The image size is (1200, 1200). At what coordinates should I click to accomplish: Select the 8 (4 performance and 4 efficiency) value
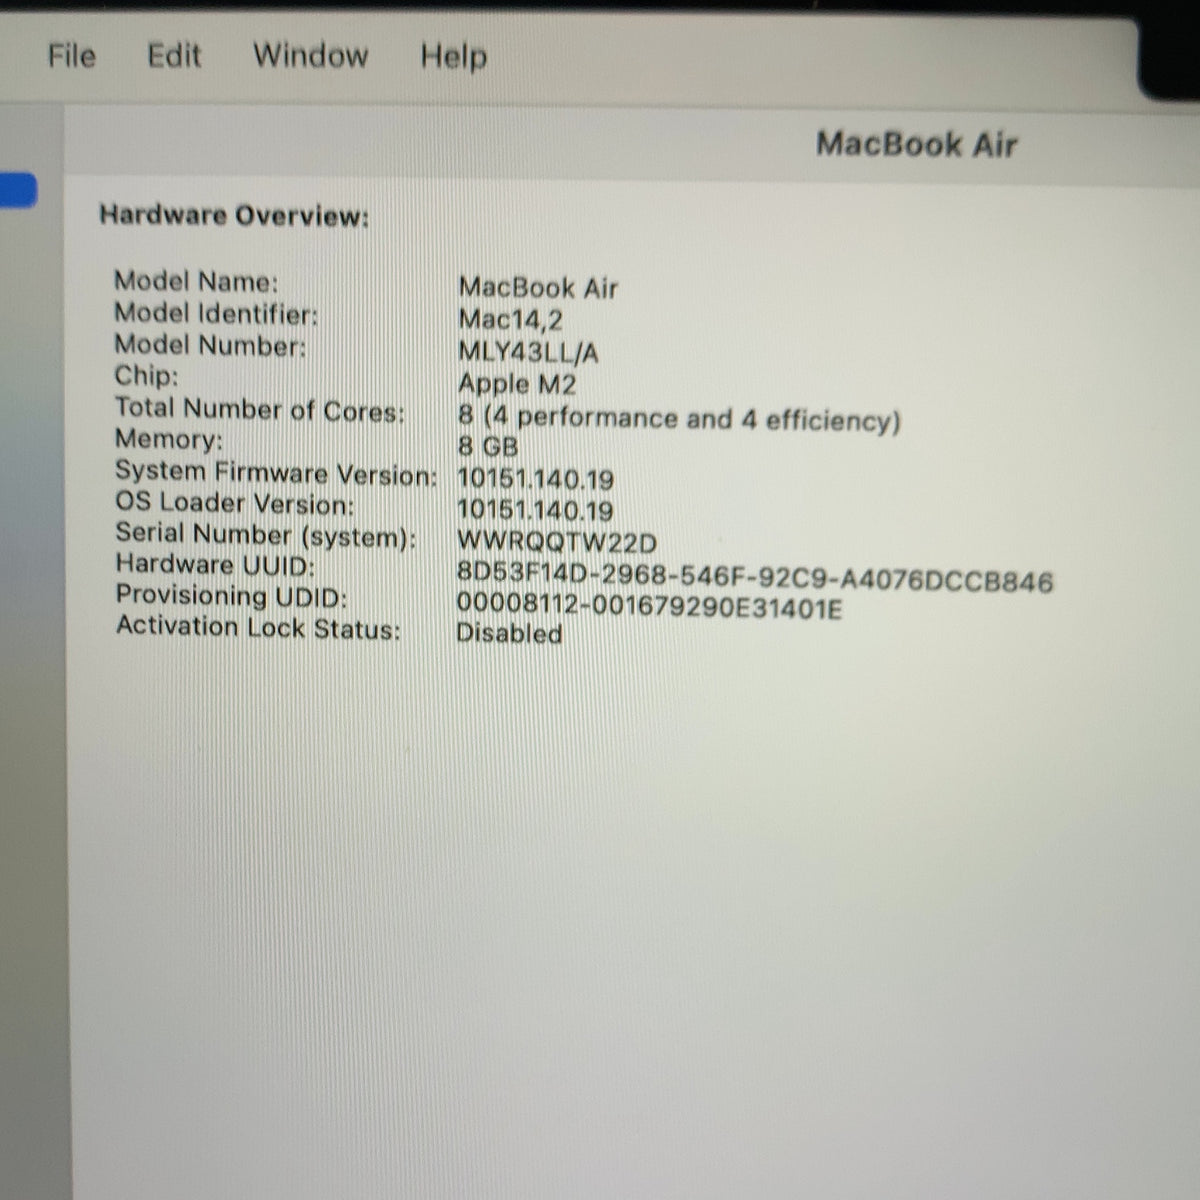click(679, 419)
